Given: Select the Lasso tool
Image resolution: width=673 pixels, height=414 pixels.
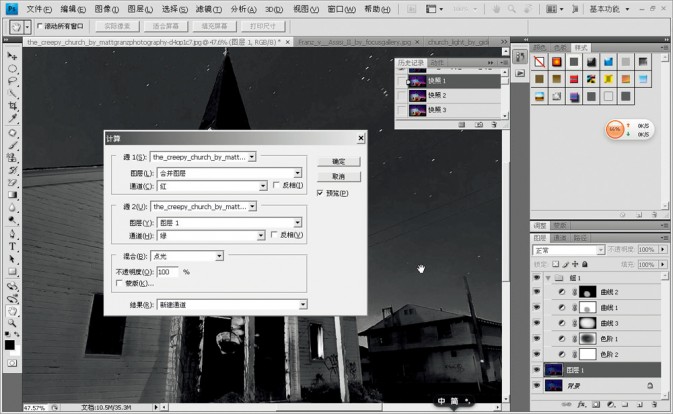Looking at the screenshot, I should coord(12,81).
